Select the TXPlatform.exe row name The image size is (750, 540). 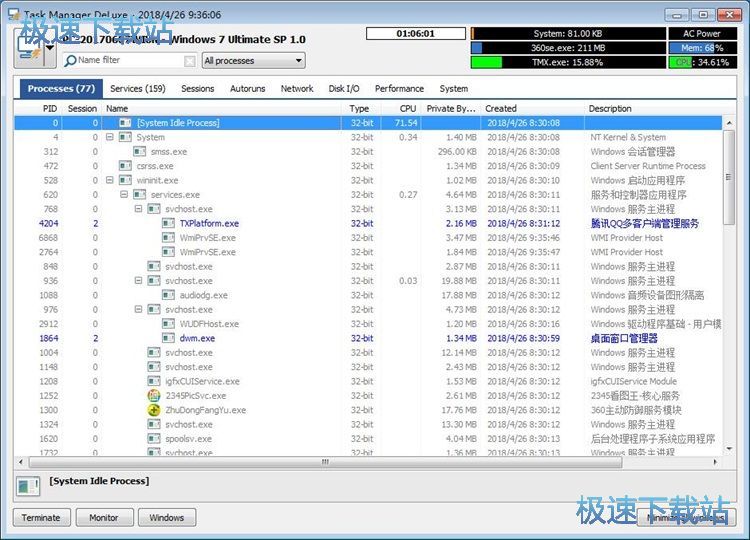click(x=209, y=223)
